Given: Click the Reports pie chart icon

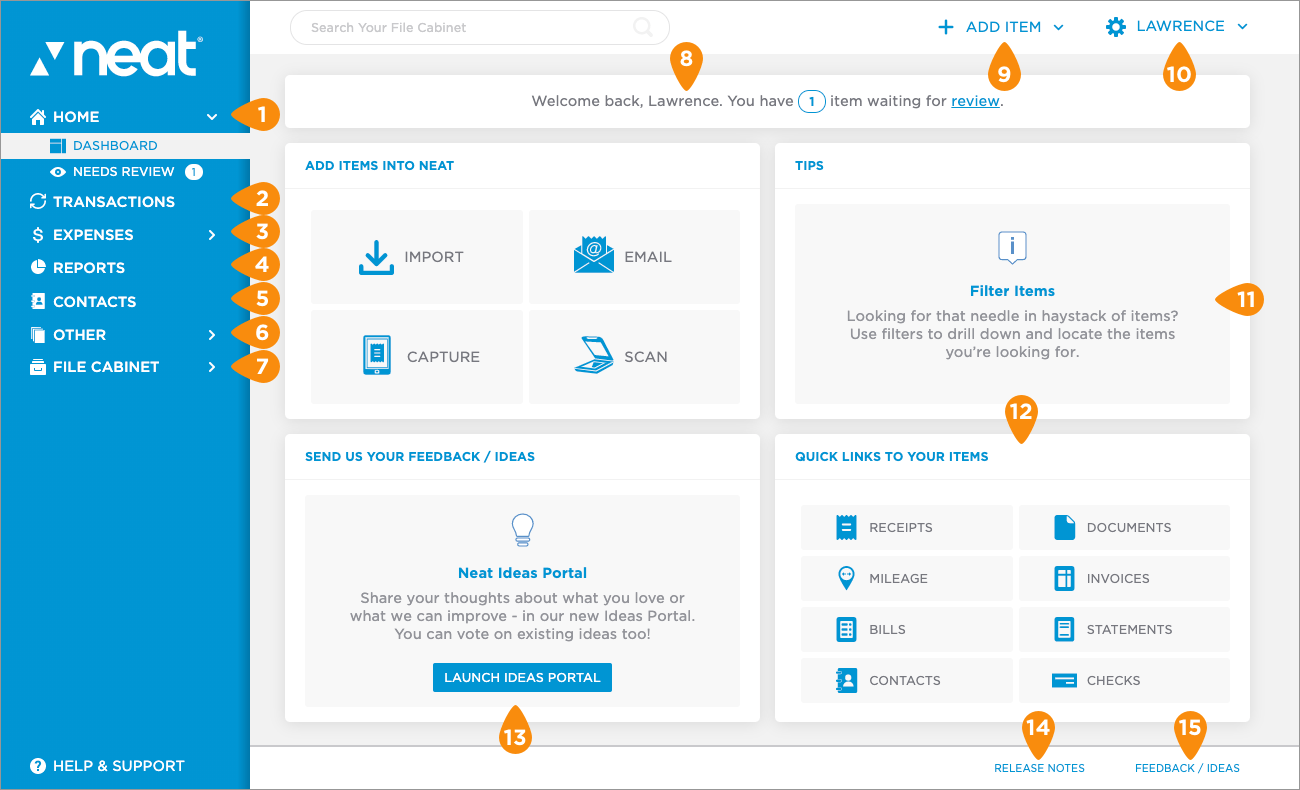Looking at the screenshot, I should pos(38,267).
